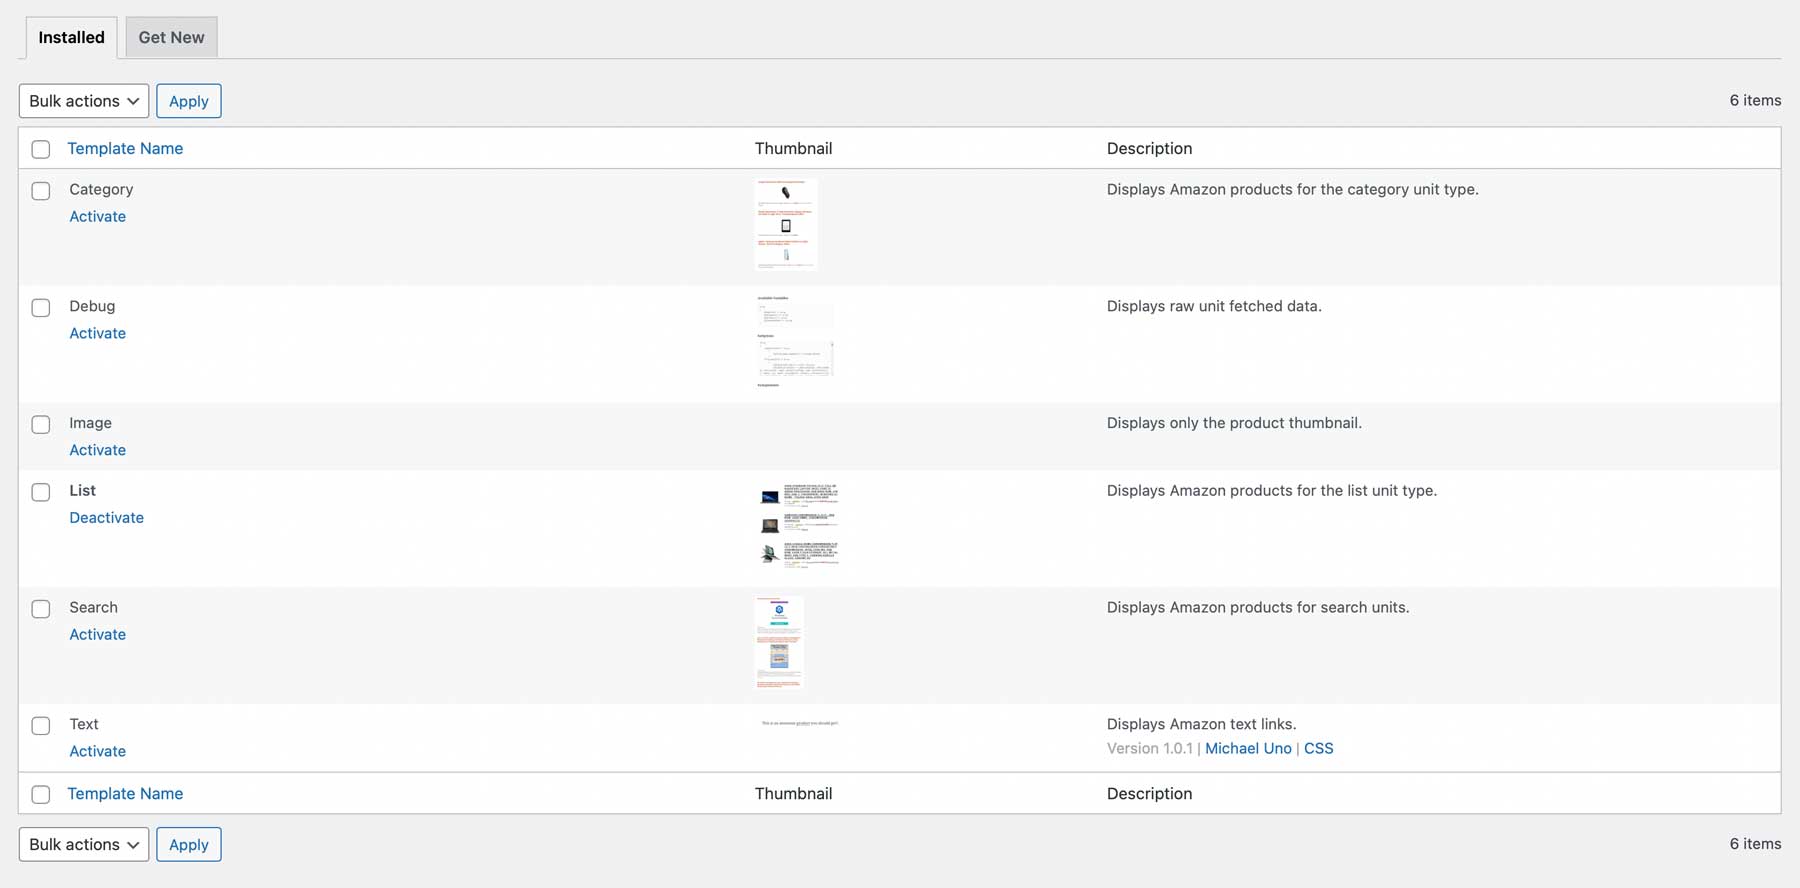Open the List template thumbnail preview
The image size is (1800, 888).
tap(797, 526)
